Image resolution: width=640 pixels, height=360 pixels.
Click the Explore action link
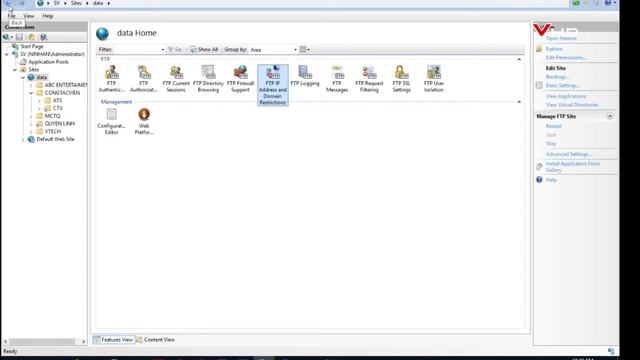[x=554, y=49]
